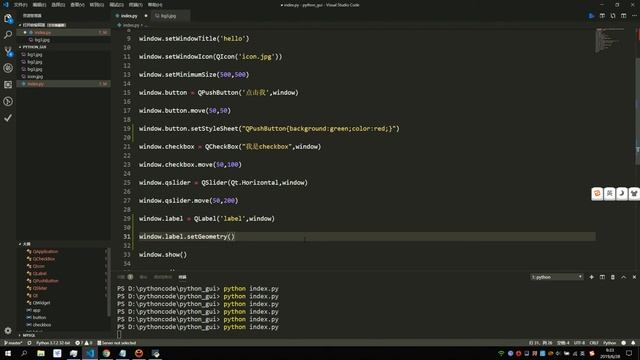Click the Python language mode in status bar
This screenshot has height=360, width=640.
tap(609, 343)
